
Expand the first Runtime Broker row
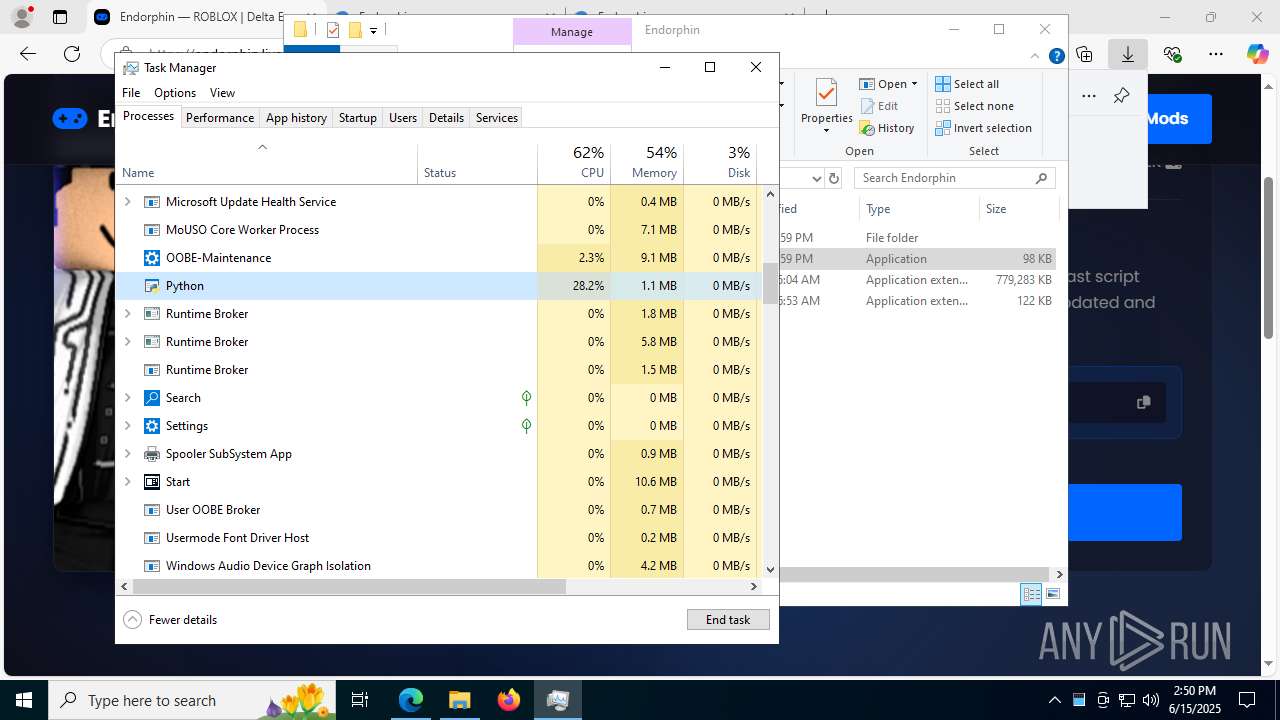tap(127, 314)
